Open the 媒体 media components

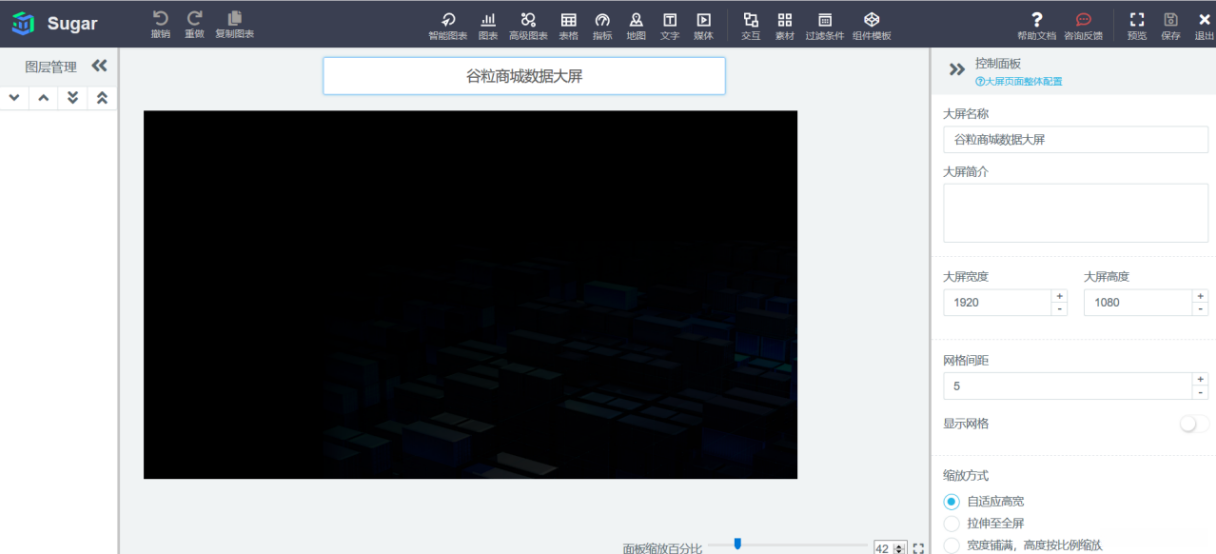(x=704, y=26)
